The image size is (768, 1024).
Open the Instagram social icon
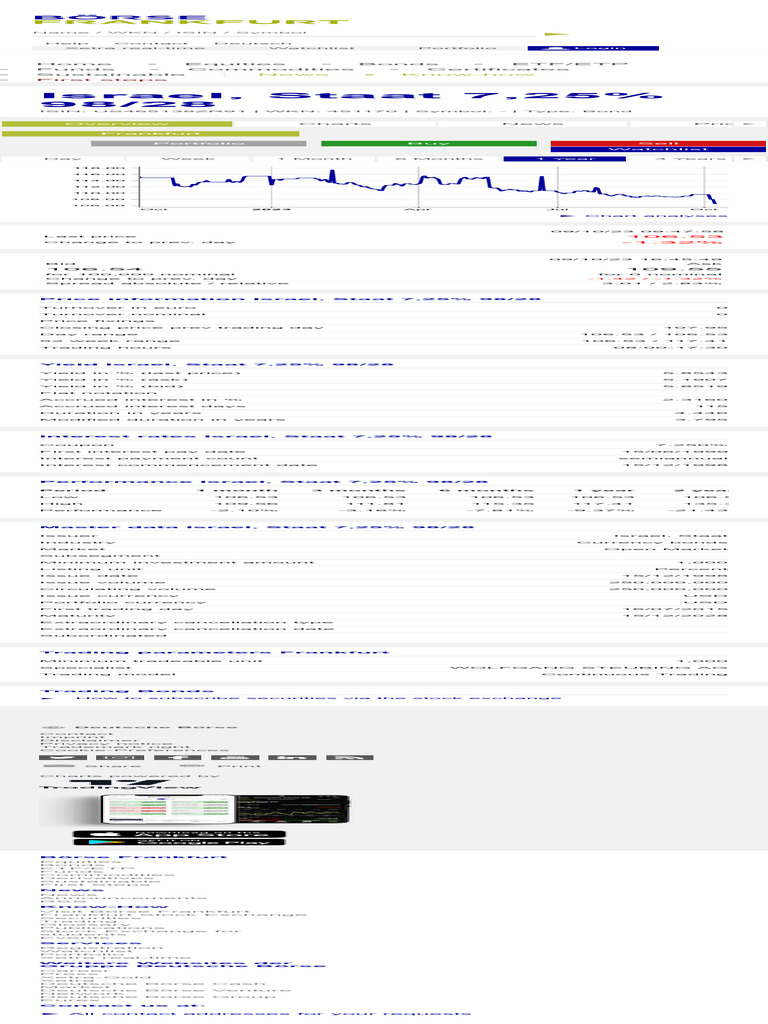(x=121, y=758)
